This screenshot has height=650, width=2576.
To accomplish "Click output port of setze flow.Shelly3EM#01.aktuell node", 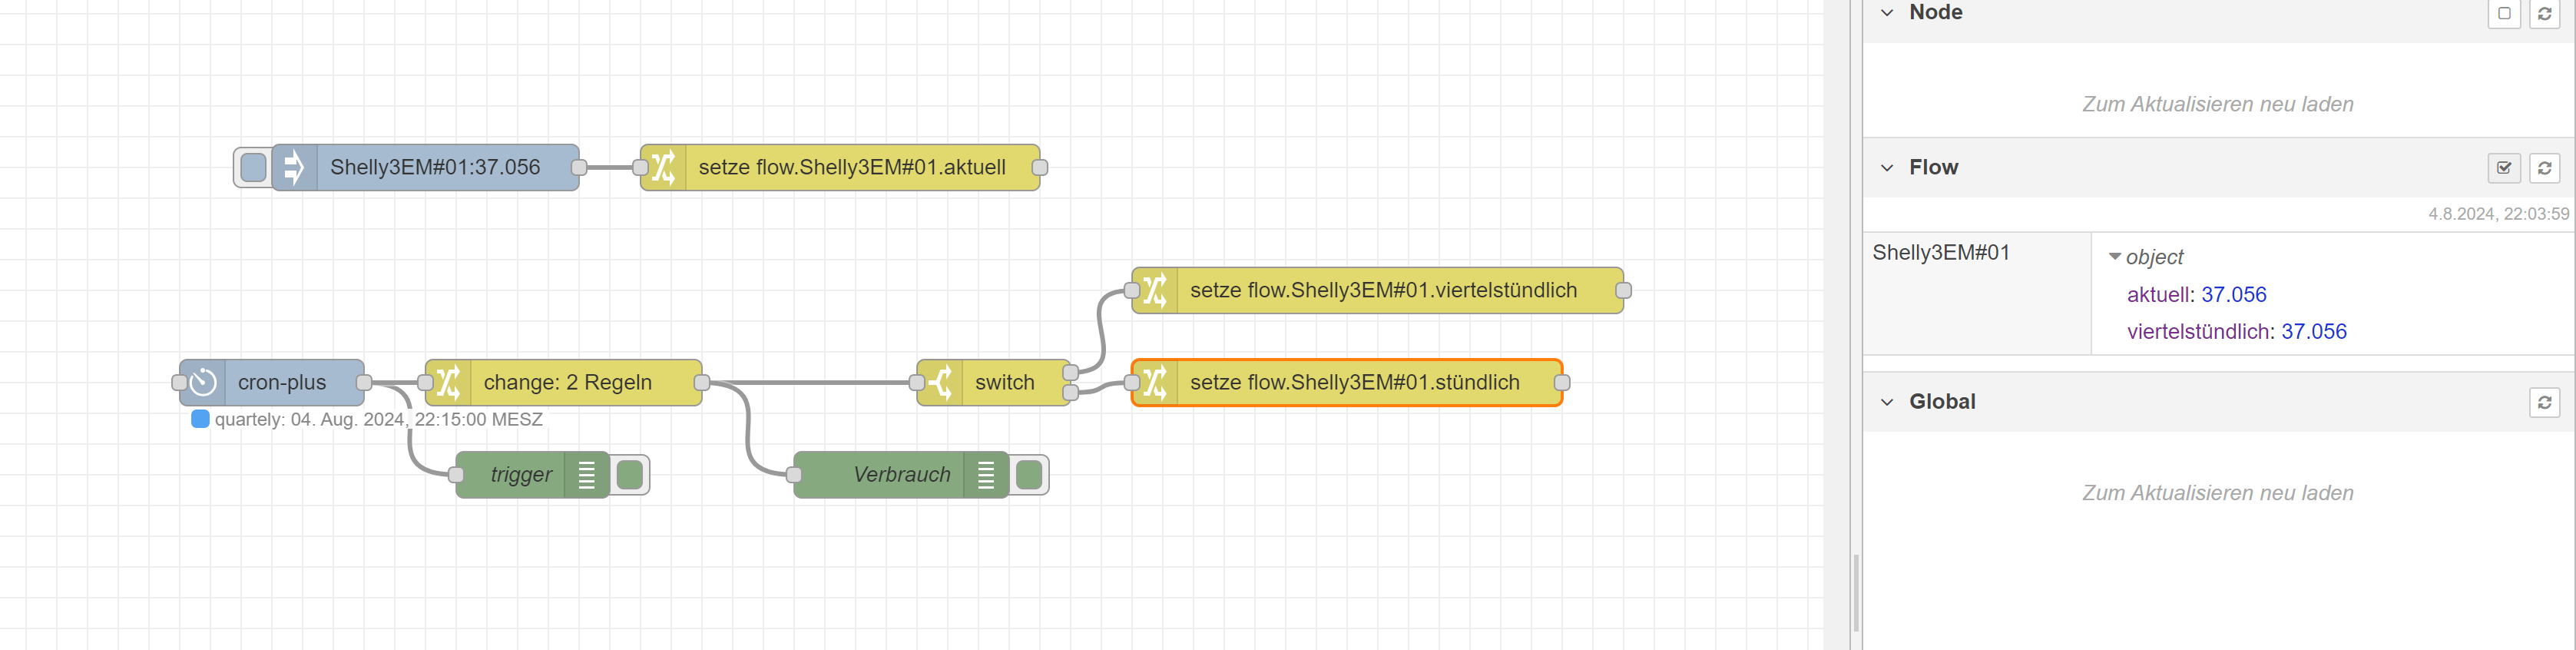I will [1040, 167].
